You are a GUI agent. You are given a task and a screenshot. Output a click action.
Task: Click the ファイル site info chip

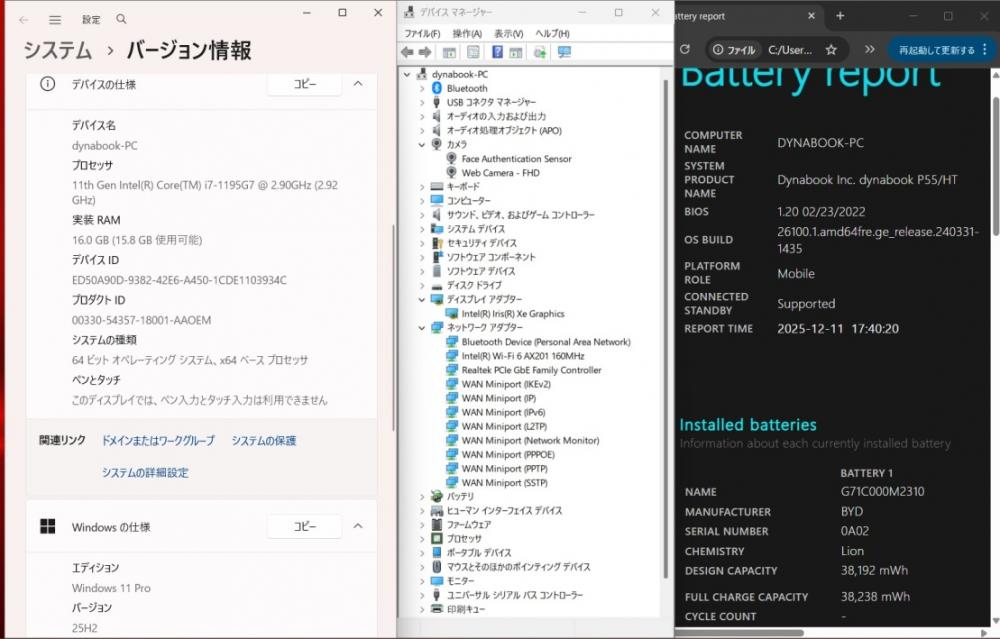[x=734, y=50]
